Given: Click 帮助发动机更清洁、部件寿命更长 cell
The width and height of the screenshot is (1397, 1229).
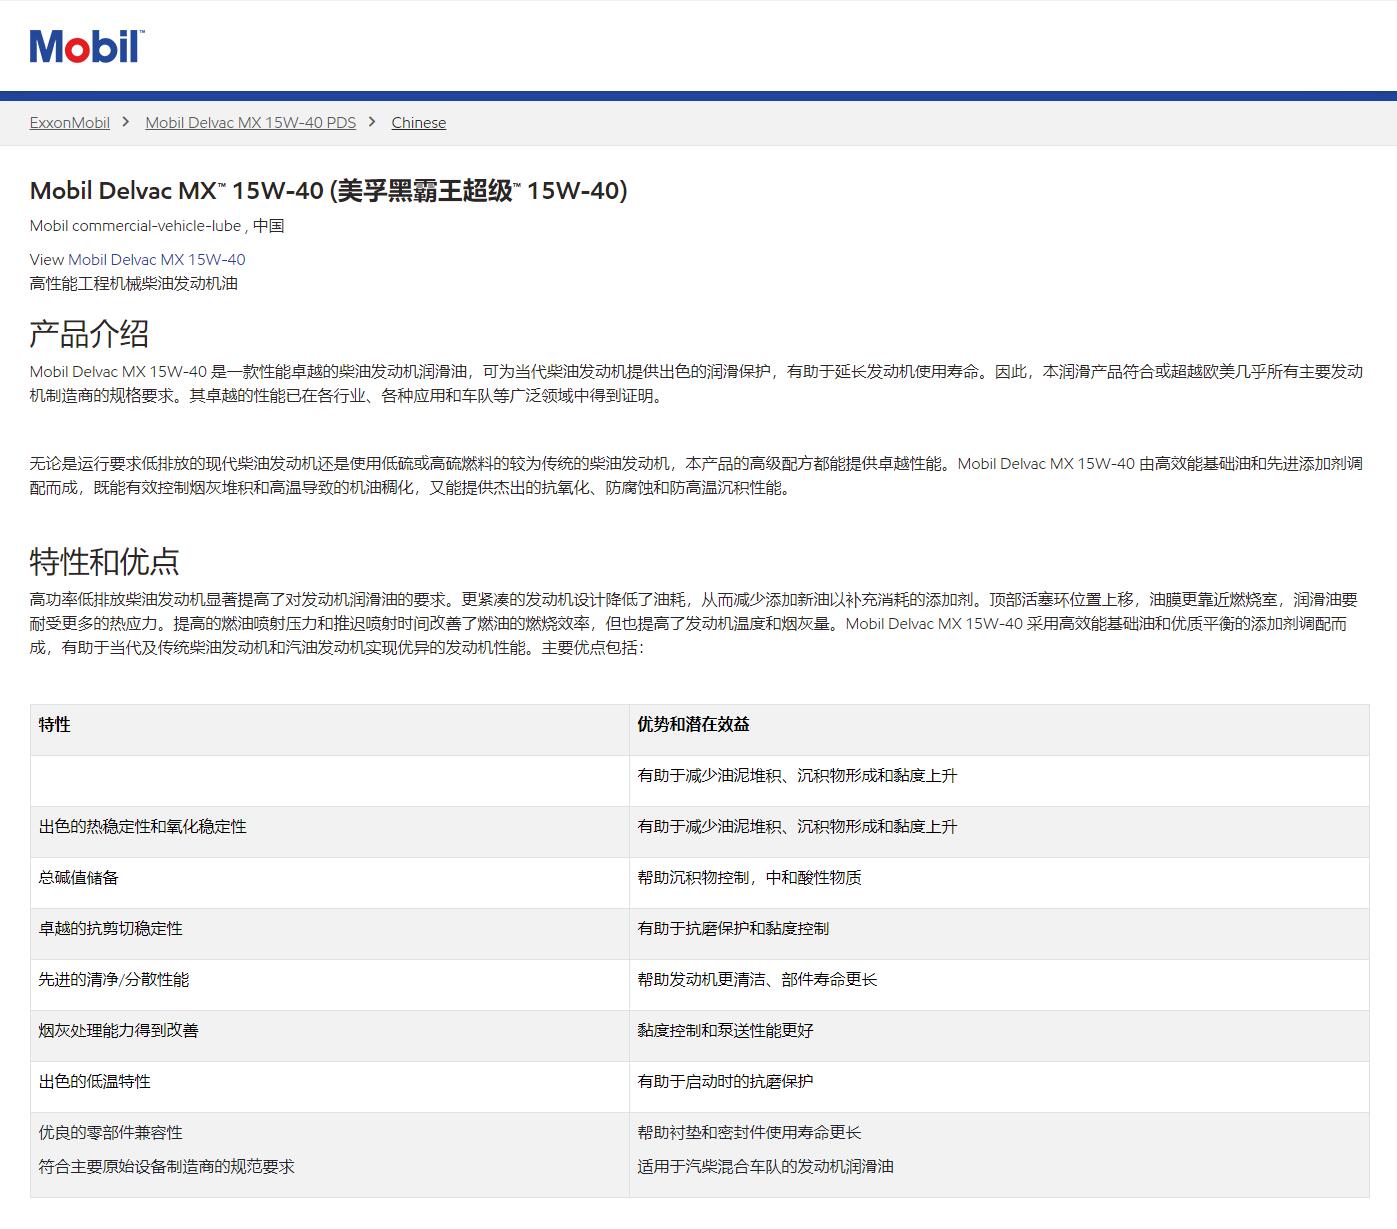Looking at the screenshot, I should [x=999, y=985].
